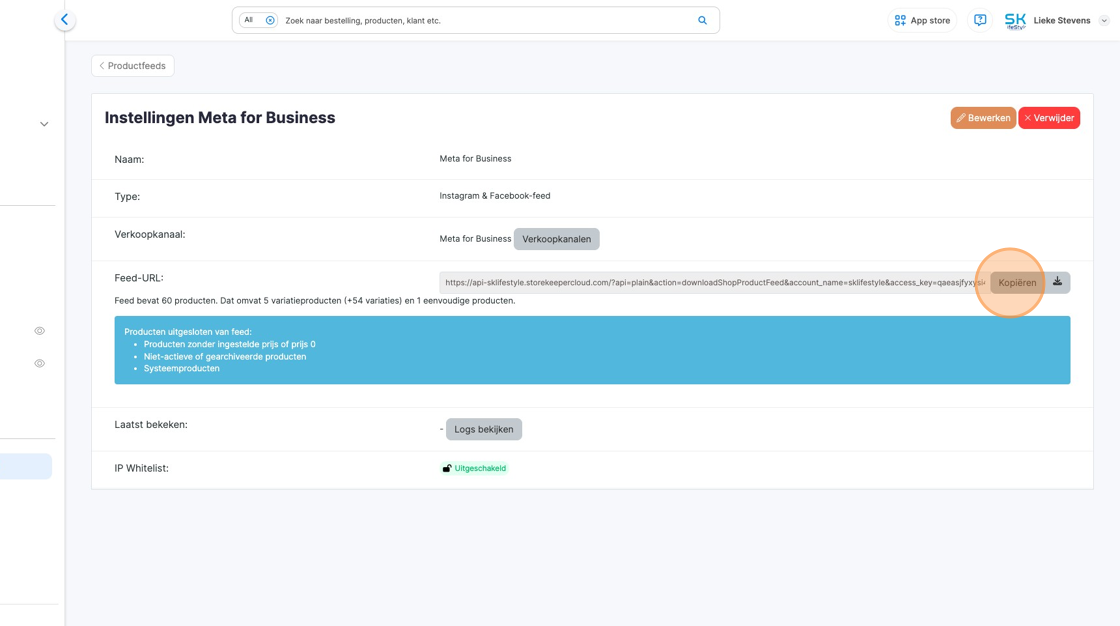Click 'Producten zonder ingestelde prijs' line
Viewport: 1120px width, 626px height.
[x=229, y=344]
